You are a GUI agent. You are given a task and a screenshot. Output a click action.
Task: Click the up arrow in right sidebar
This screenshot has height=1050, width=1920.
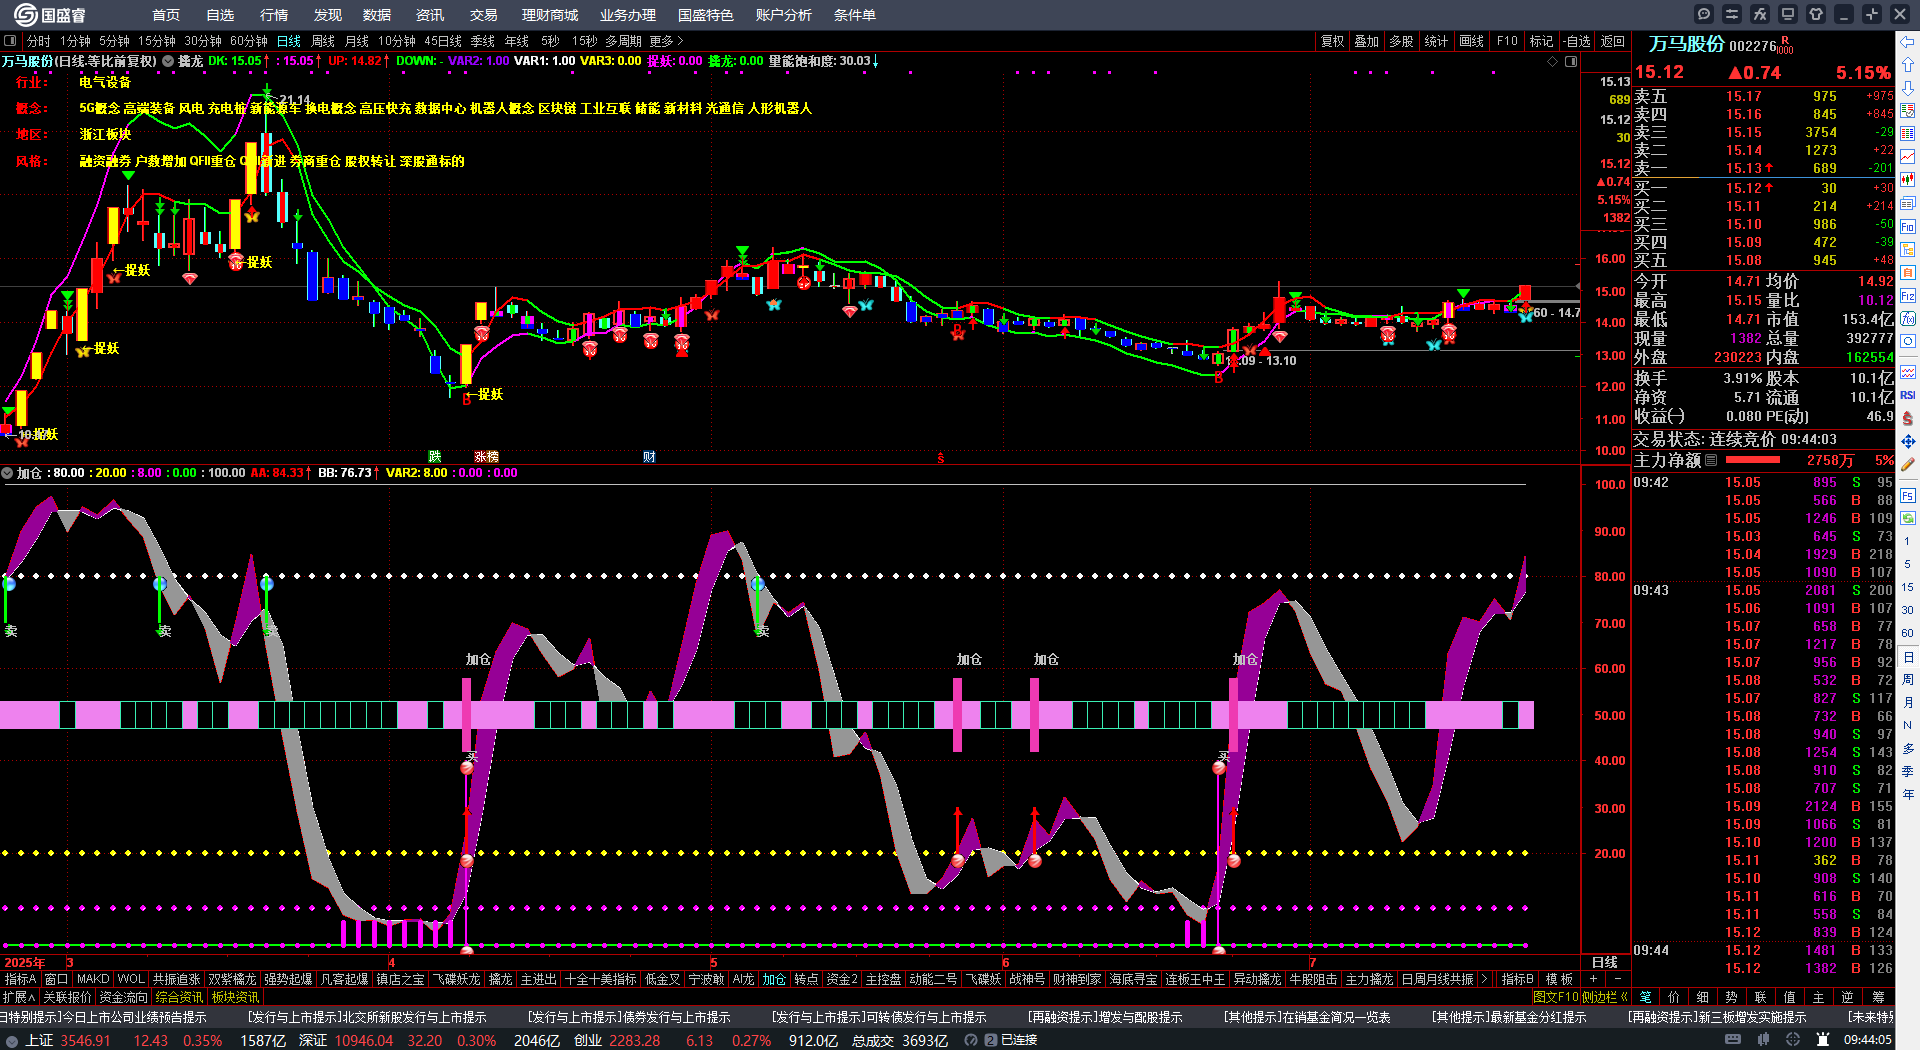pyautogui.click(x=1908, y=65)
